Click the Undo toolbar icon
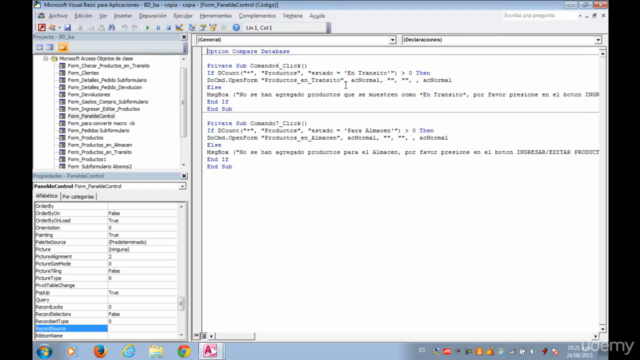This screenshot has width=640, height=360. (124, 28)
